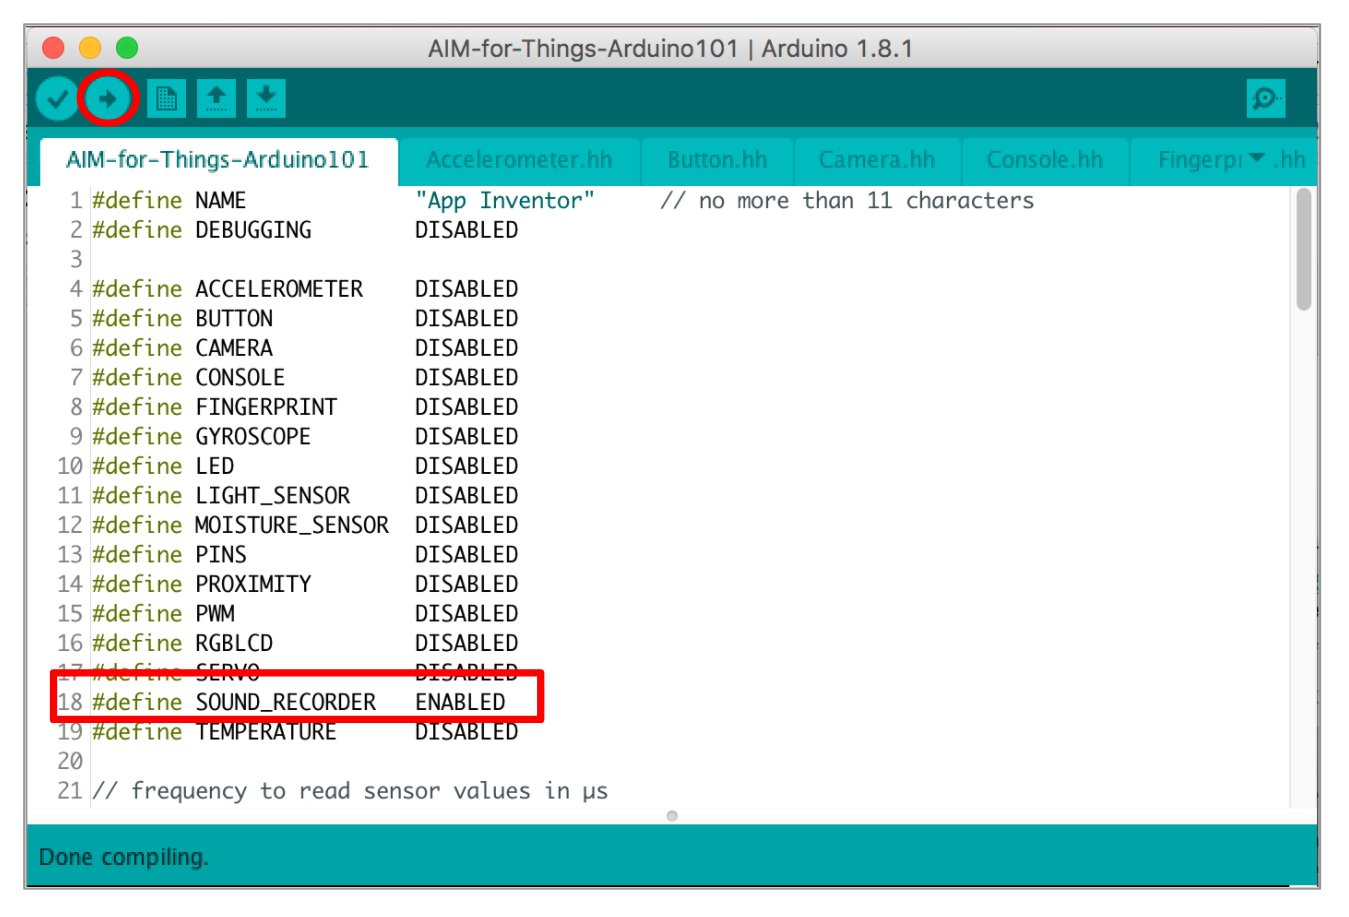Click the LIGHT_SENSOR define name
The height and width of the screenshot is (917, 1349).
(273, 496)
